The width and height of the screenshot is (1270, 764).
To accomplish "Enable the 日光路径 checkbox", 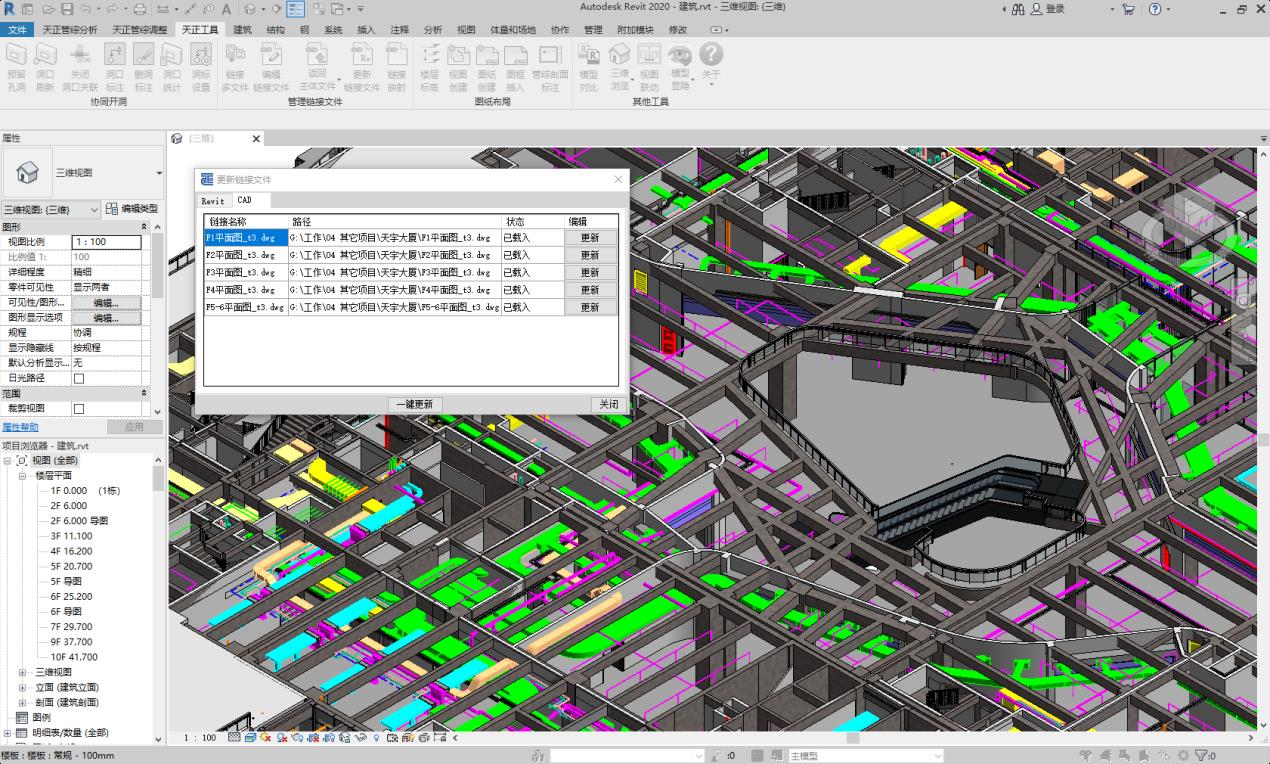I will coord(79,379).
